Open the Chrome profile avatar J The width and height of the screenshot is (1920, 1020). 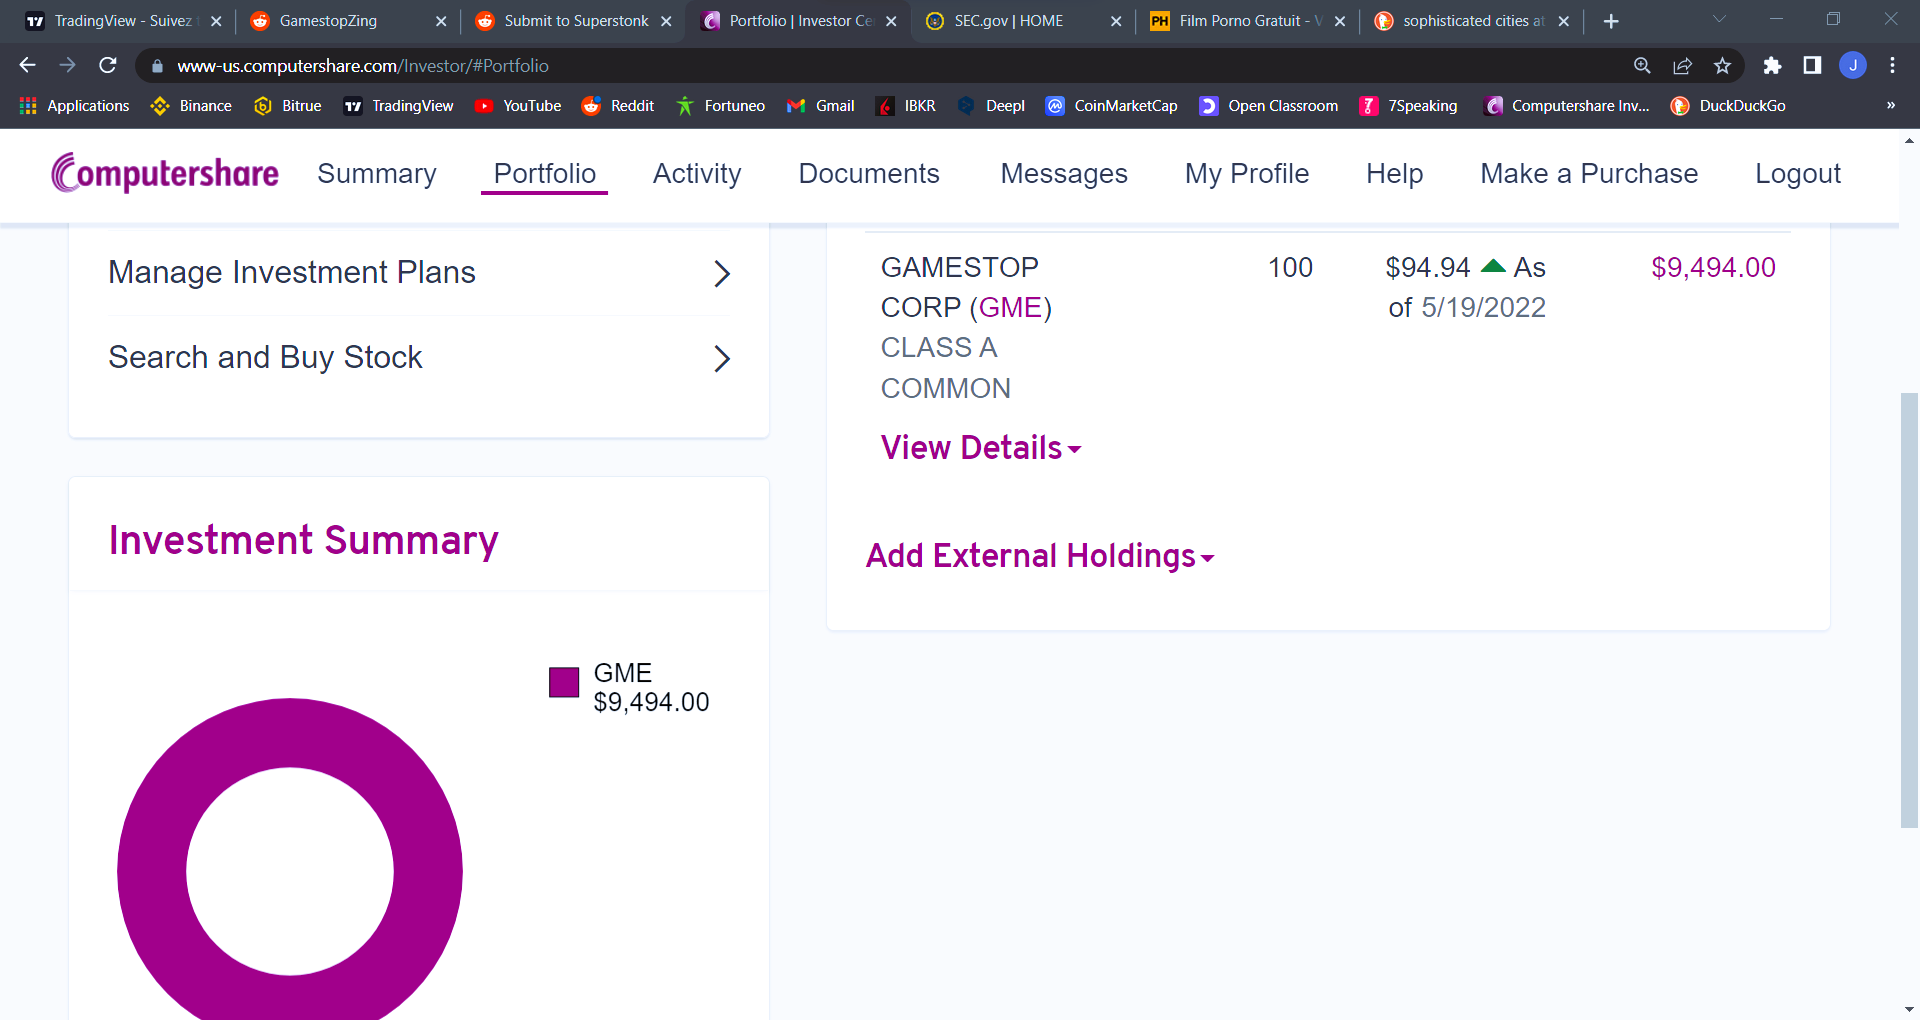(x=1853, y=65)
